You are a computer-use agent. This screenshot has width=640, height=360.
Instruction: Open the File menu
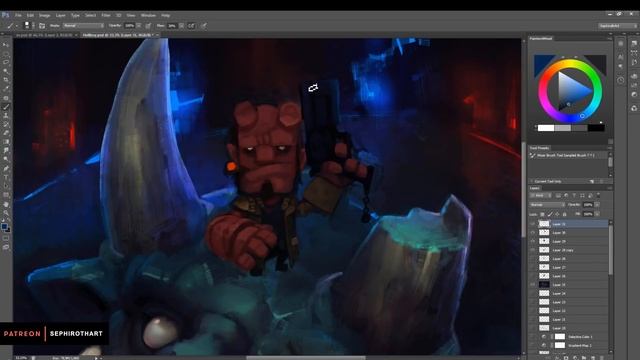[x=18, y=15]
